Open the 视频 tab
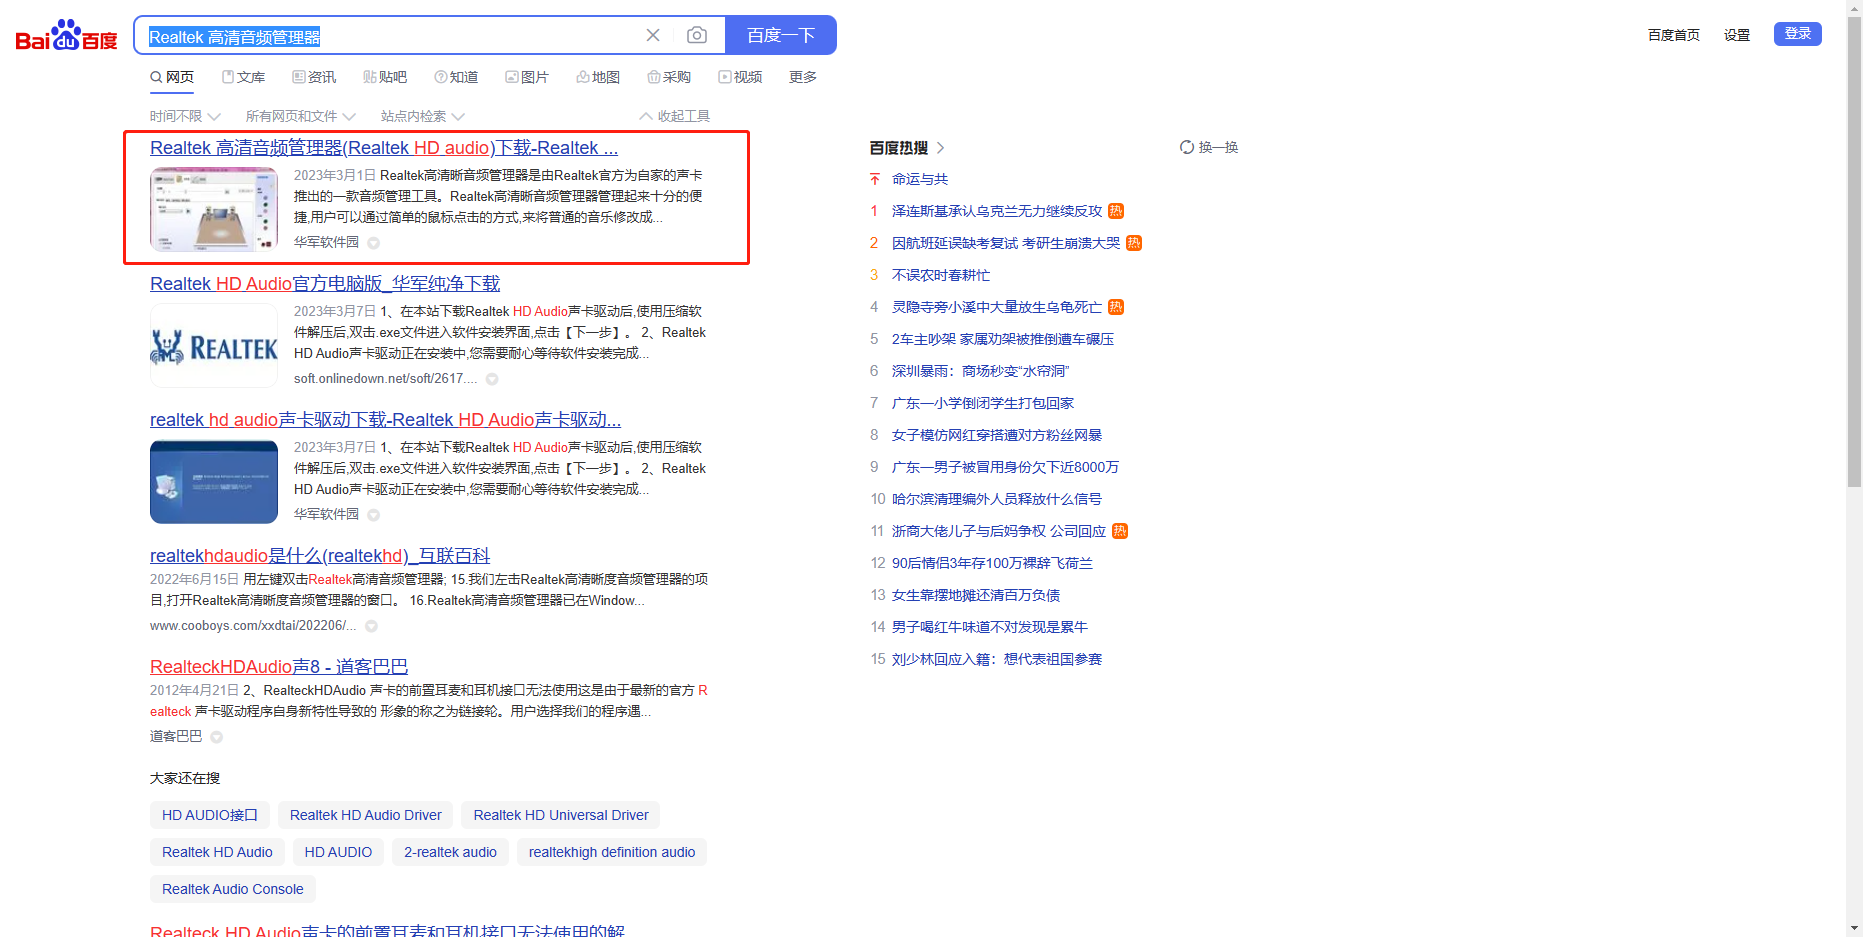1863x937 pixels. tap(740, 77)
